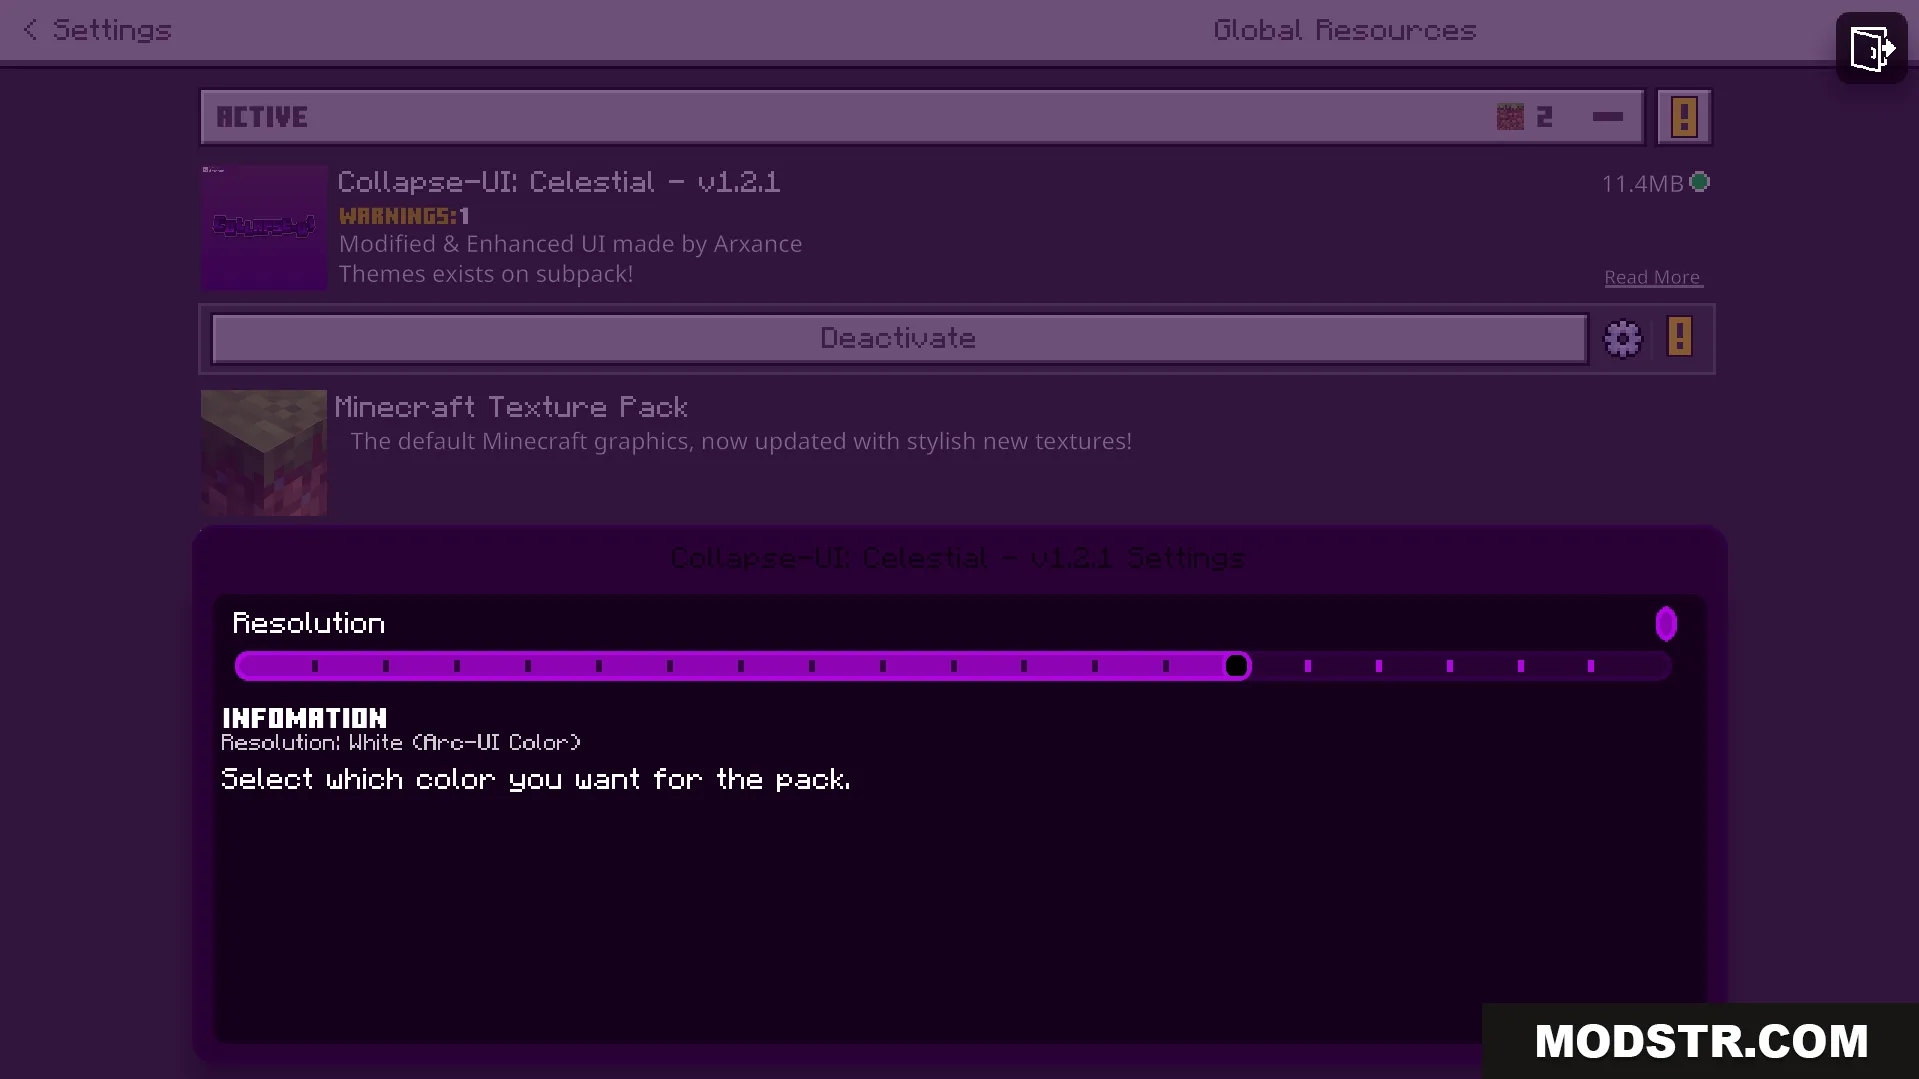Set Resolution slider to last tick
Screen dimensions: 1919x1079
click(x=1591, y=666)
